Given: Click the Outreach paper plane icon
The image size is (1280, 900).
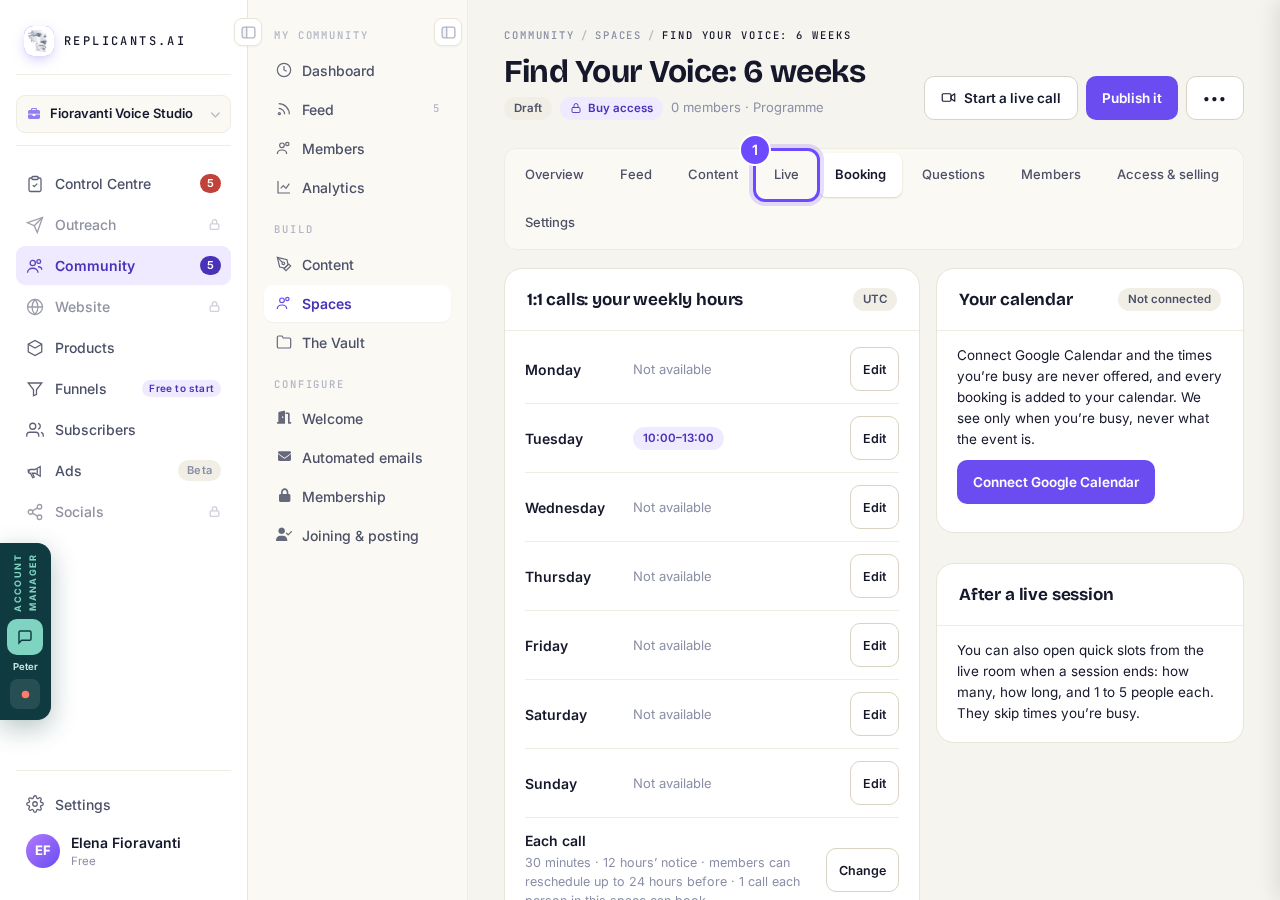Looking at the screenshot, I should (x=35, y=225).
